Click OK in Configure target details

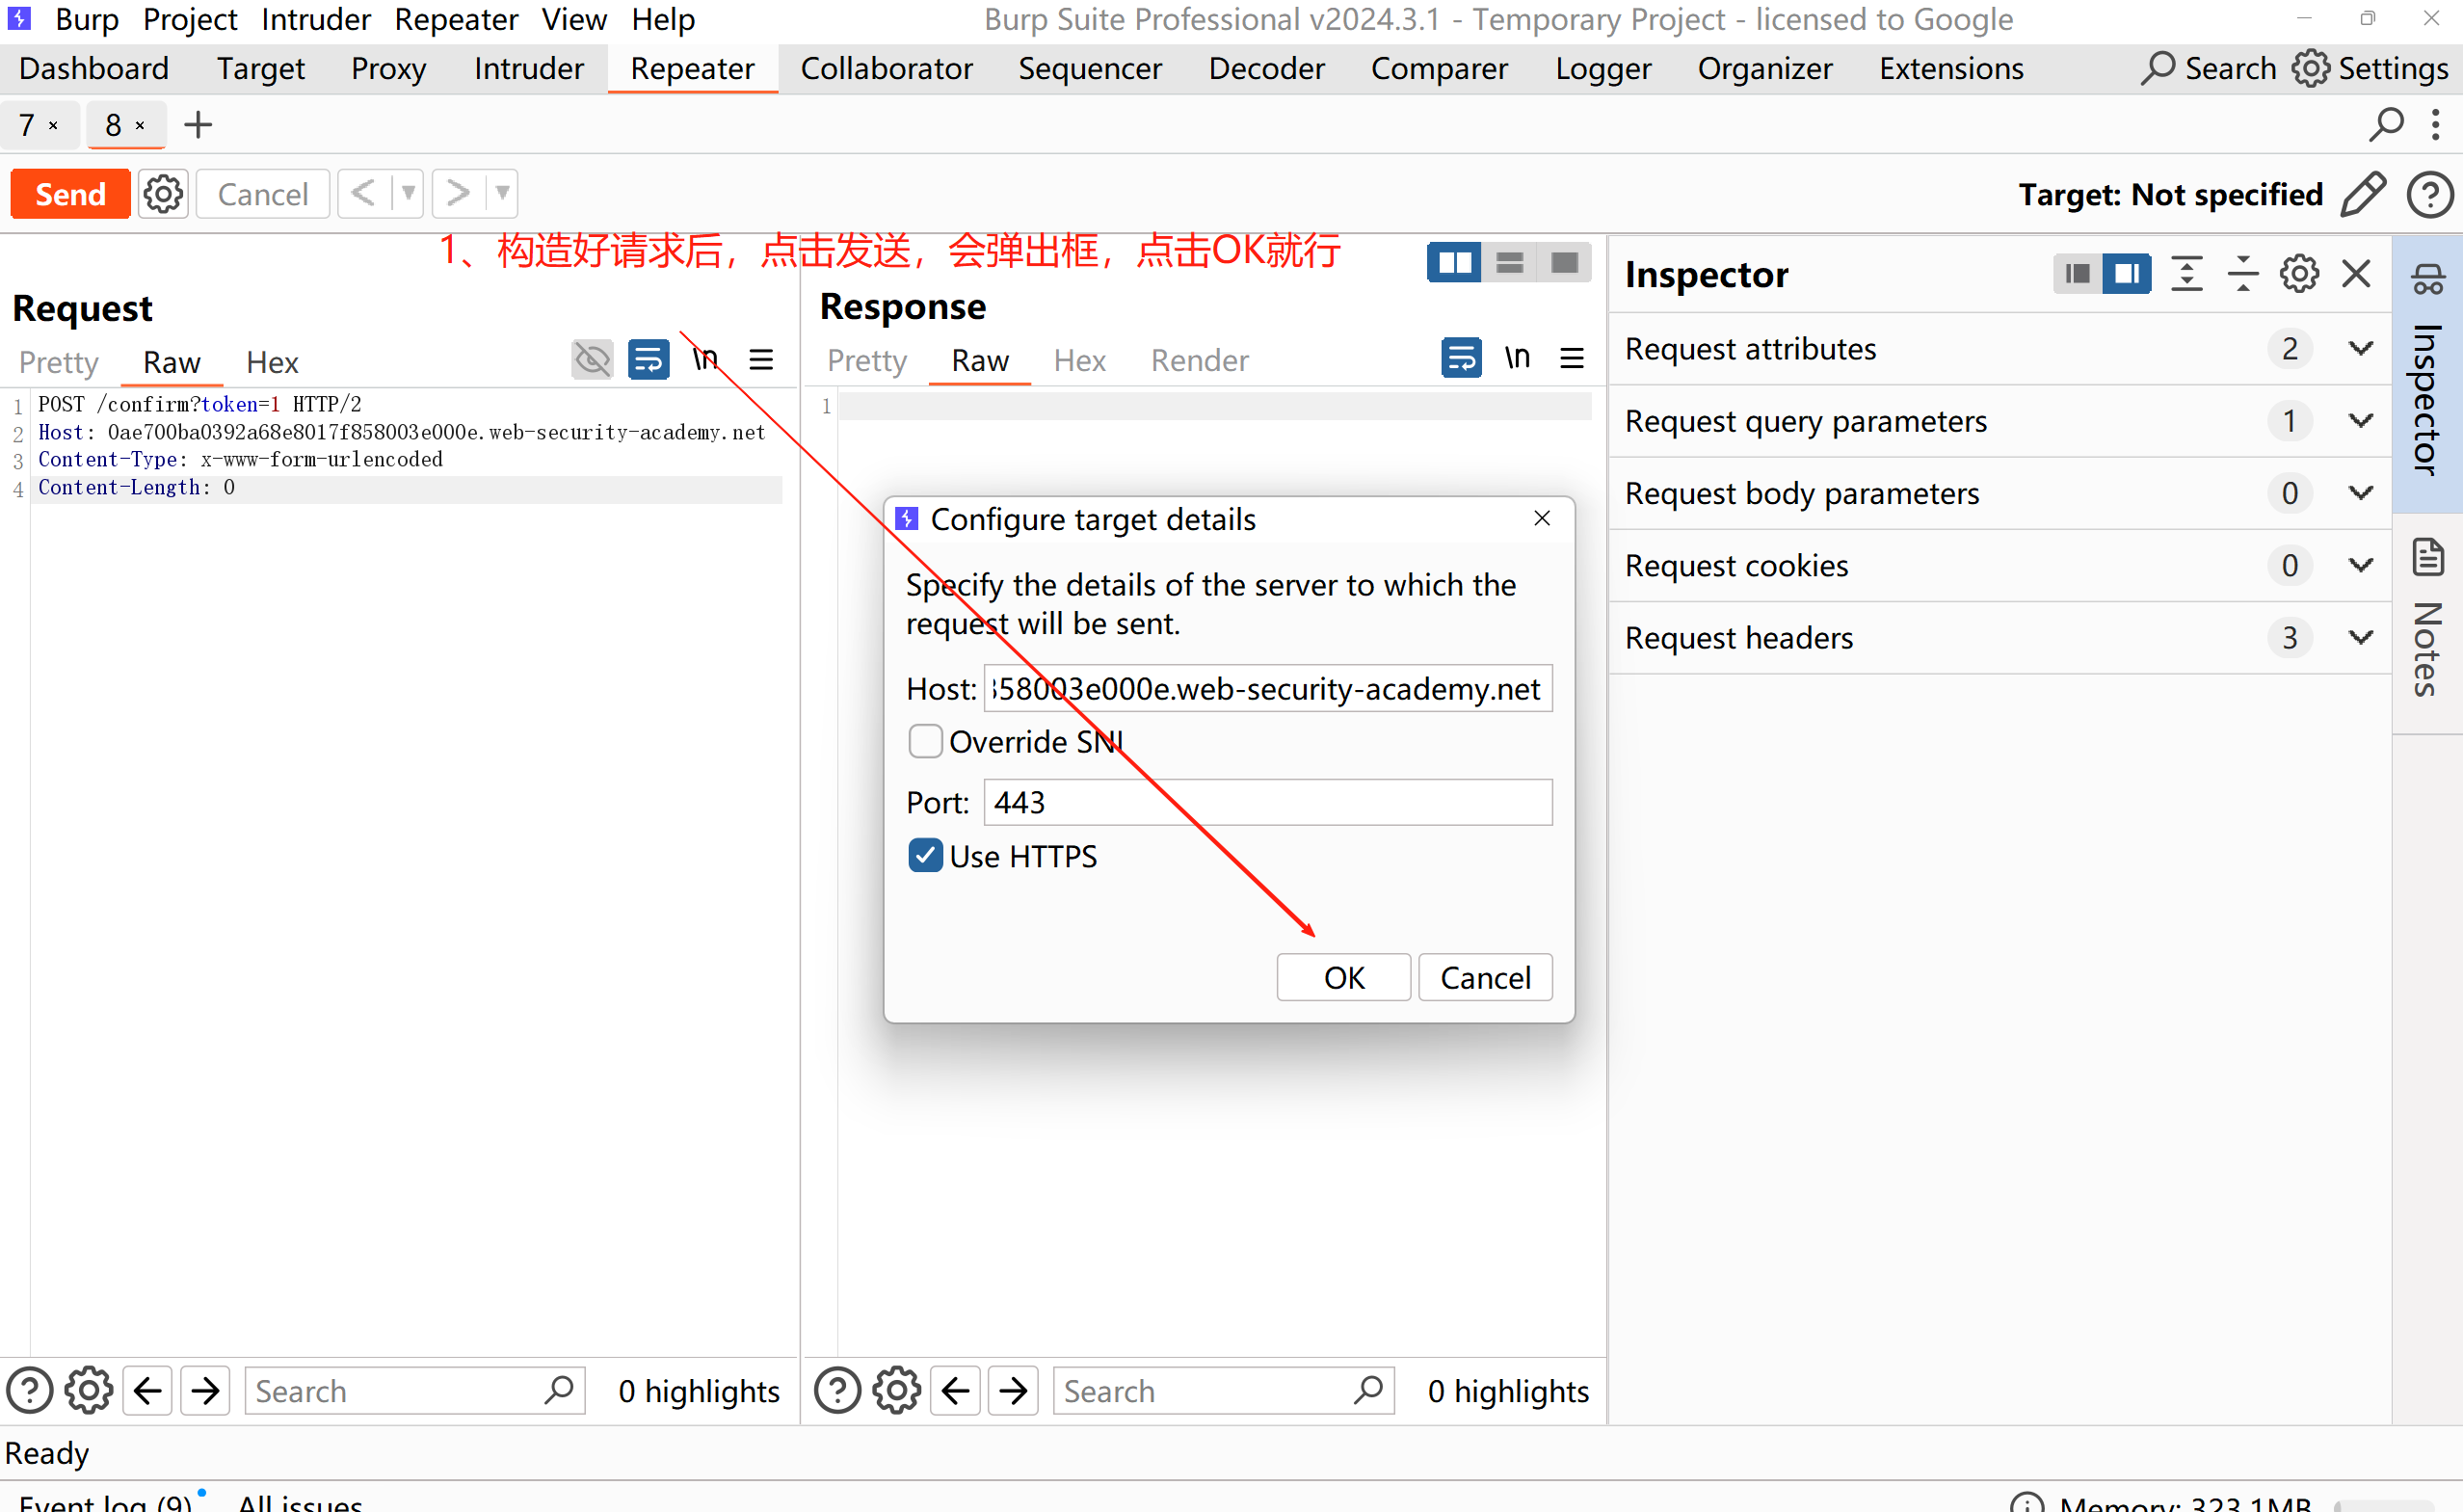tap(1343, 977)
